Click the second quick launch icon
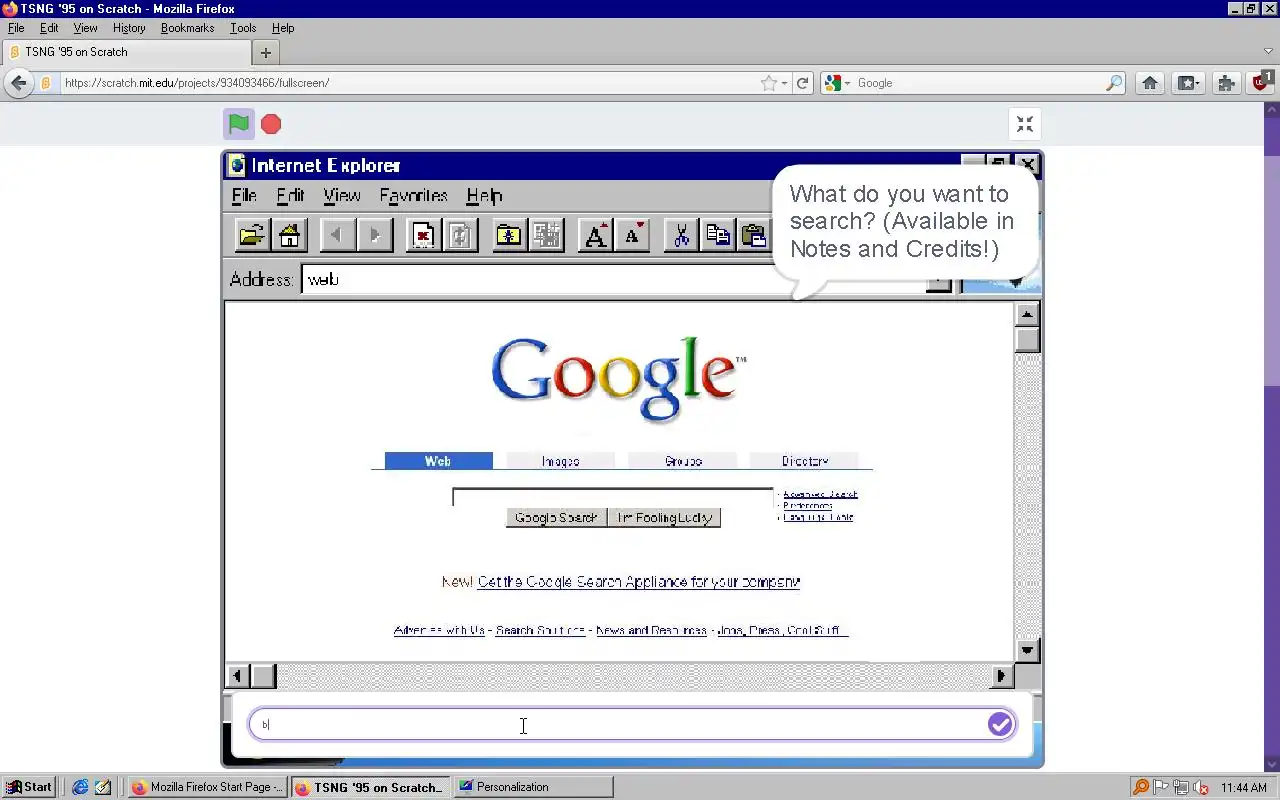Screen dimensions: 1280x800 [x=103, y=787]
